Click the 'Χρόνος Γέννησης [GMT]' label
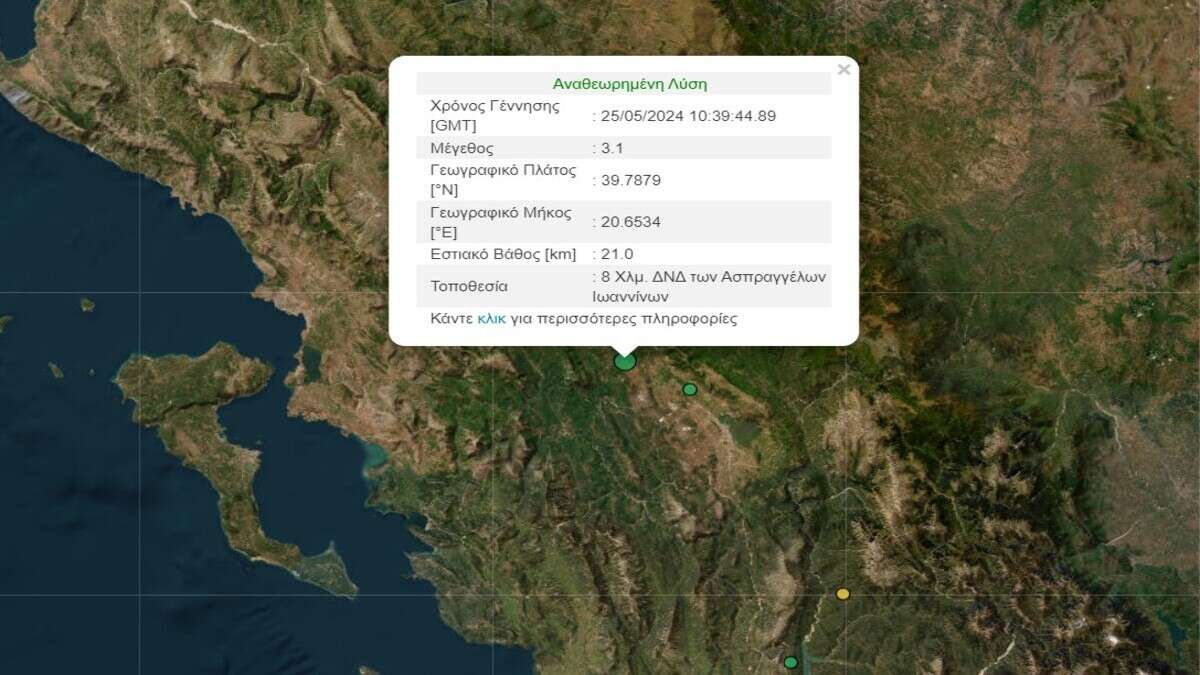Viewport: 1200px width, 675px height. tap(494, 116)
